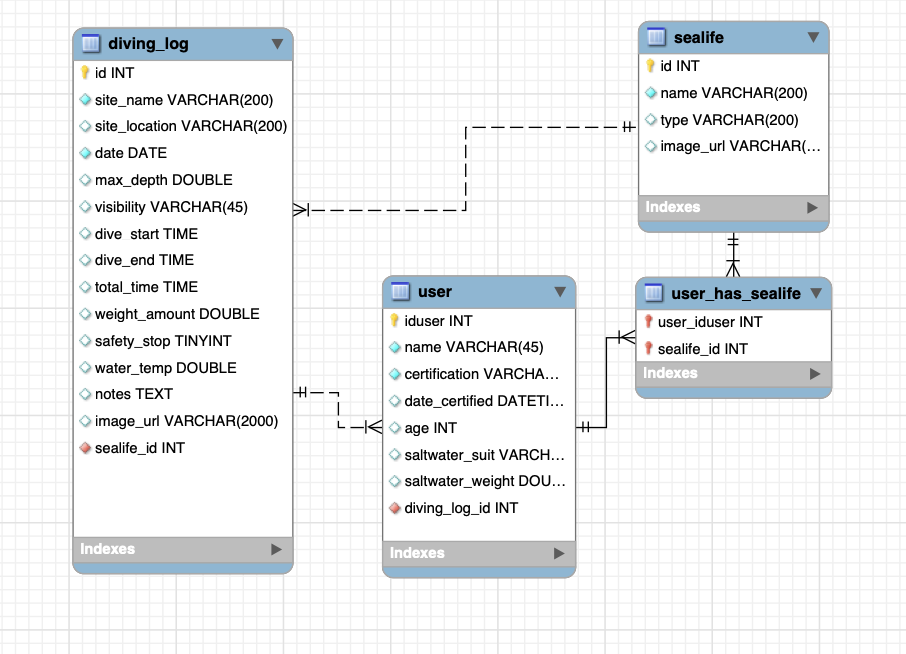Select the user_has_sealife table title
Viewport: 906px width, 654px height.
[x=736, y=293]
